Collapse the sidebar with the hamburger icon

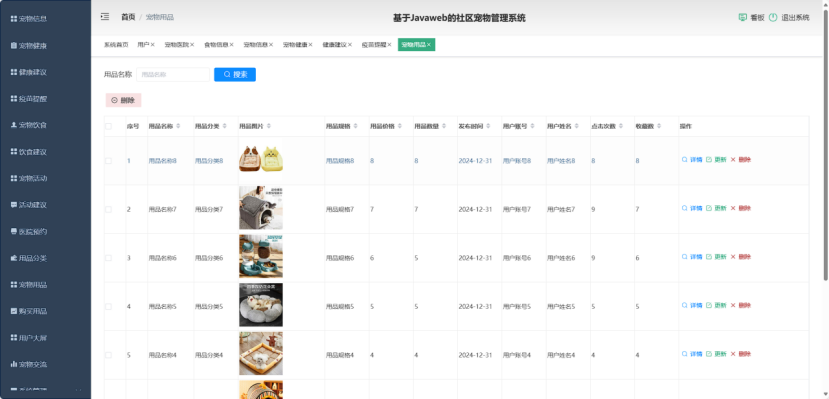click(x=105, y=17)
